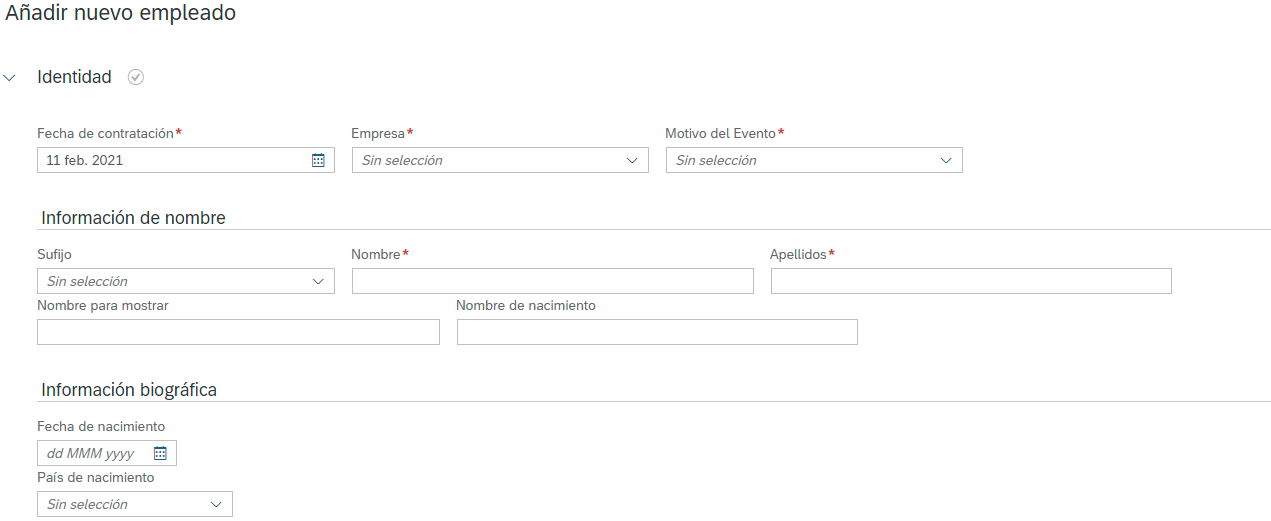Click the Información biográfica heading
This screenshot has height=521, width=1271.
(x=129, y=390)
